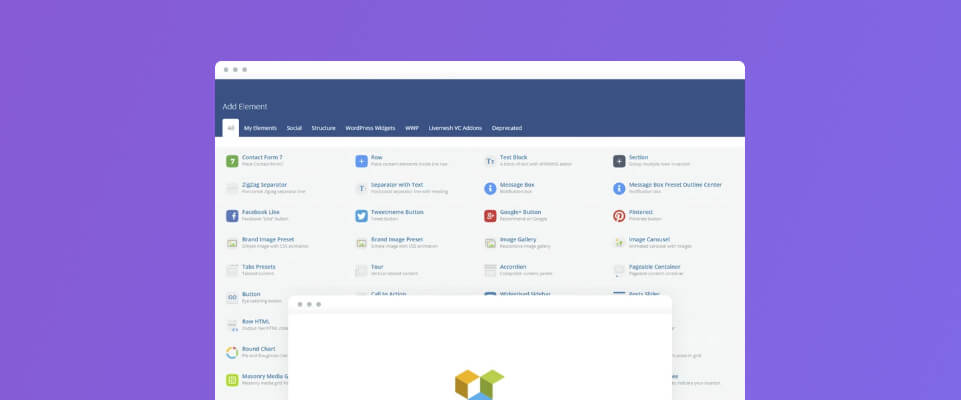Open the Structure tab
Screen dimensions: 961x400
[324, 128]
